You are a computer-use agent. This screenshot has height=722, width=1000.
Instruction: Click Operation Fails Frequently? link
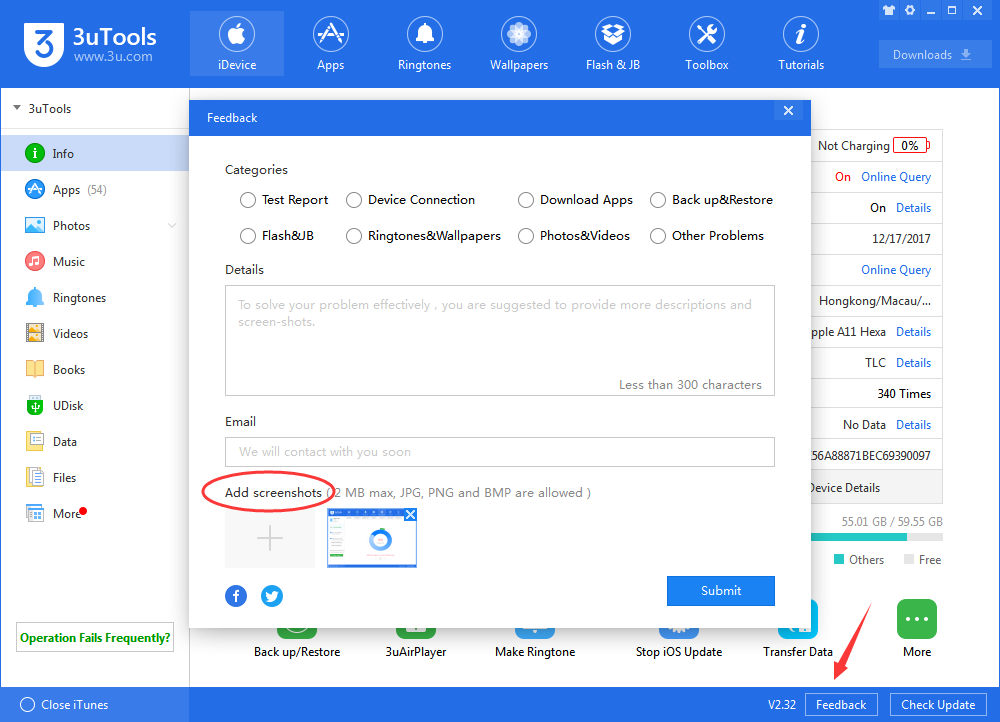[x=95, y=637]
